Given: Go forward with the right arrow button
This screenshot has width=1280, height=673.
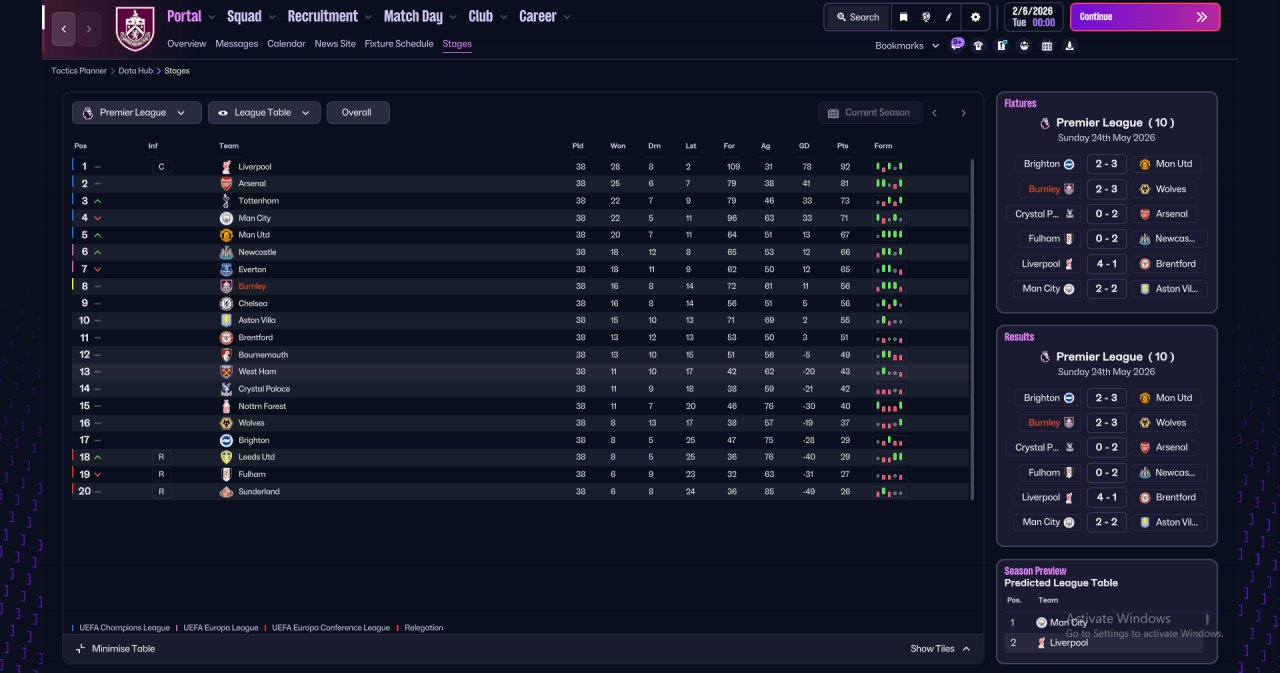Looking at the screenshot, I should [x=89, y=29].
